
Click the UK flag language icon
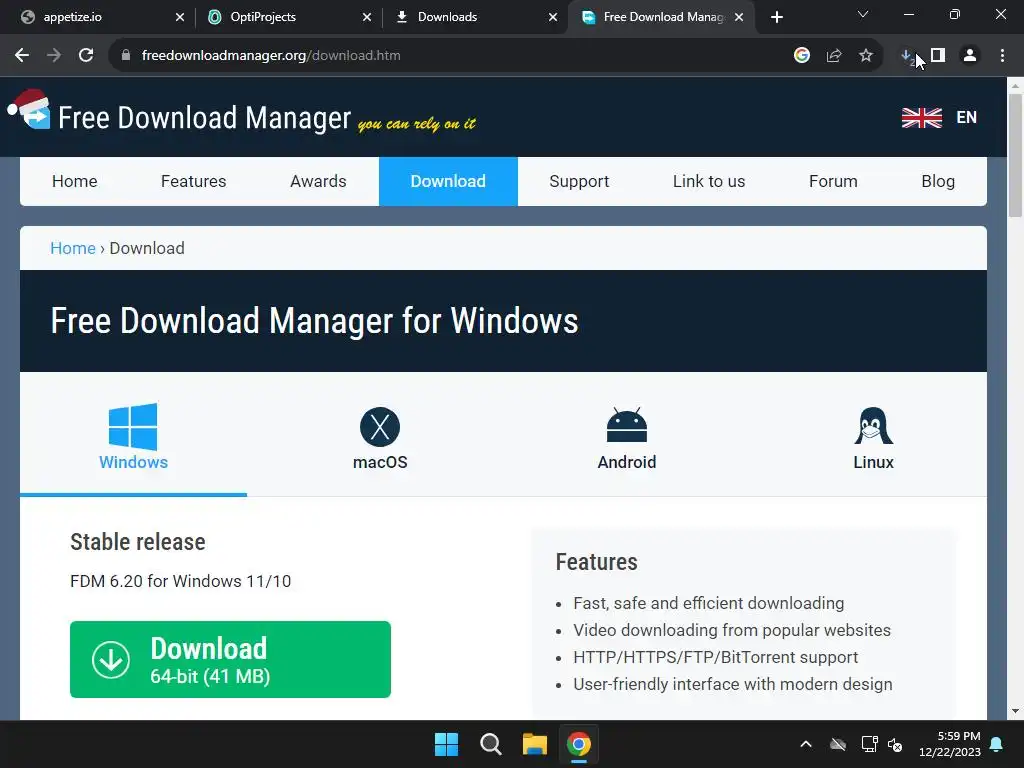pos(921,118)
